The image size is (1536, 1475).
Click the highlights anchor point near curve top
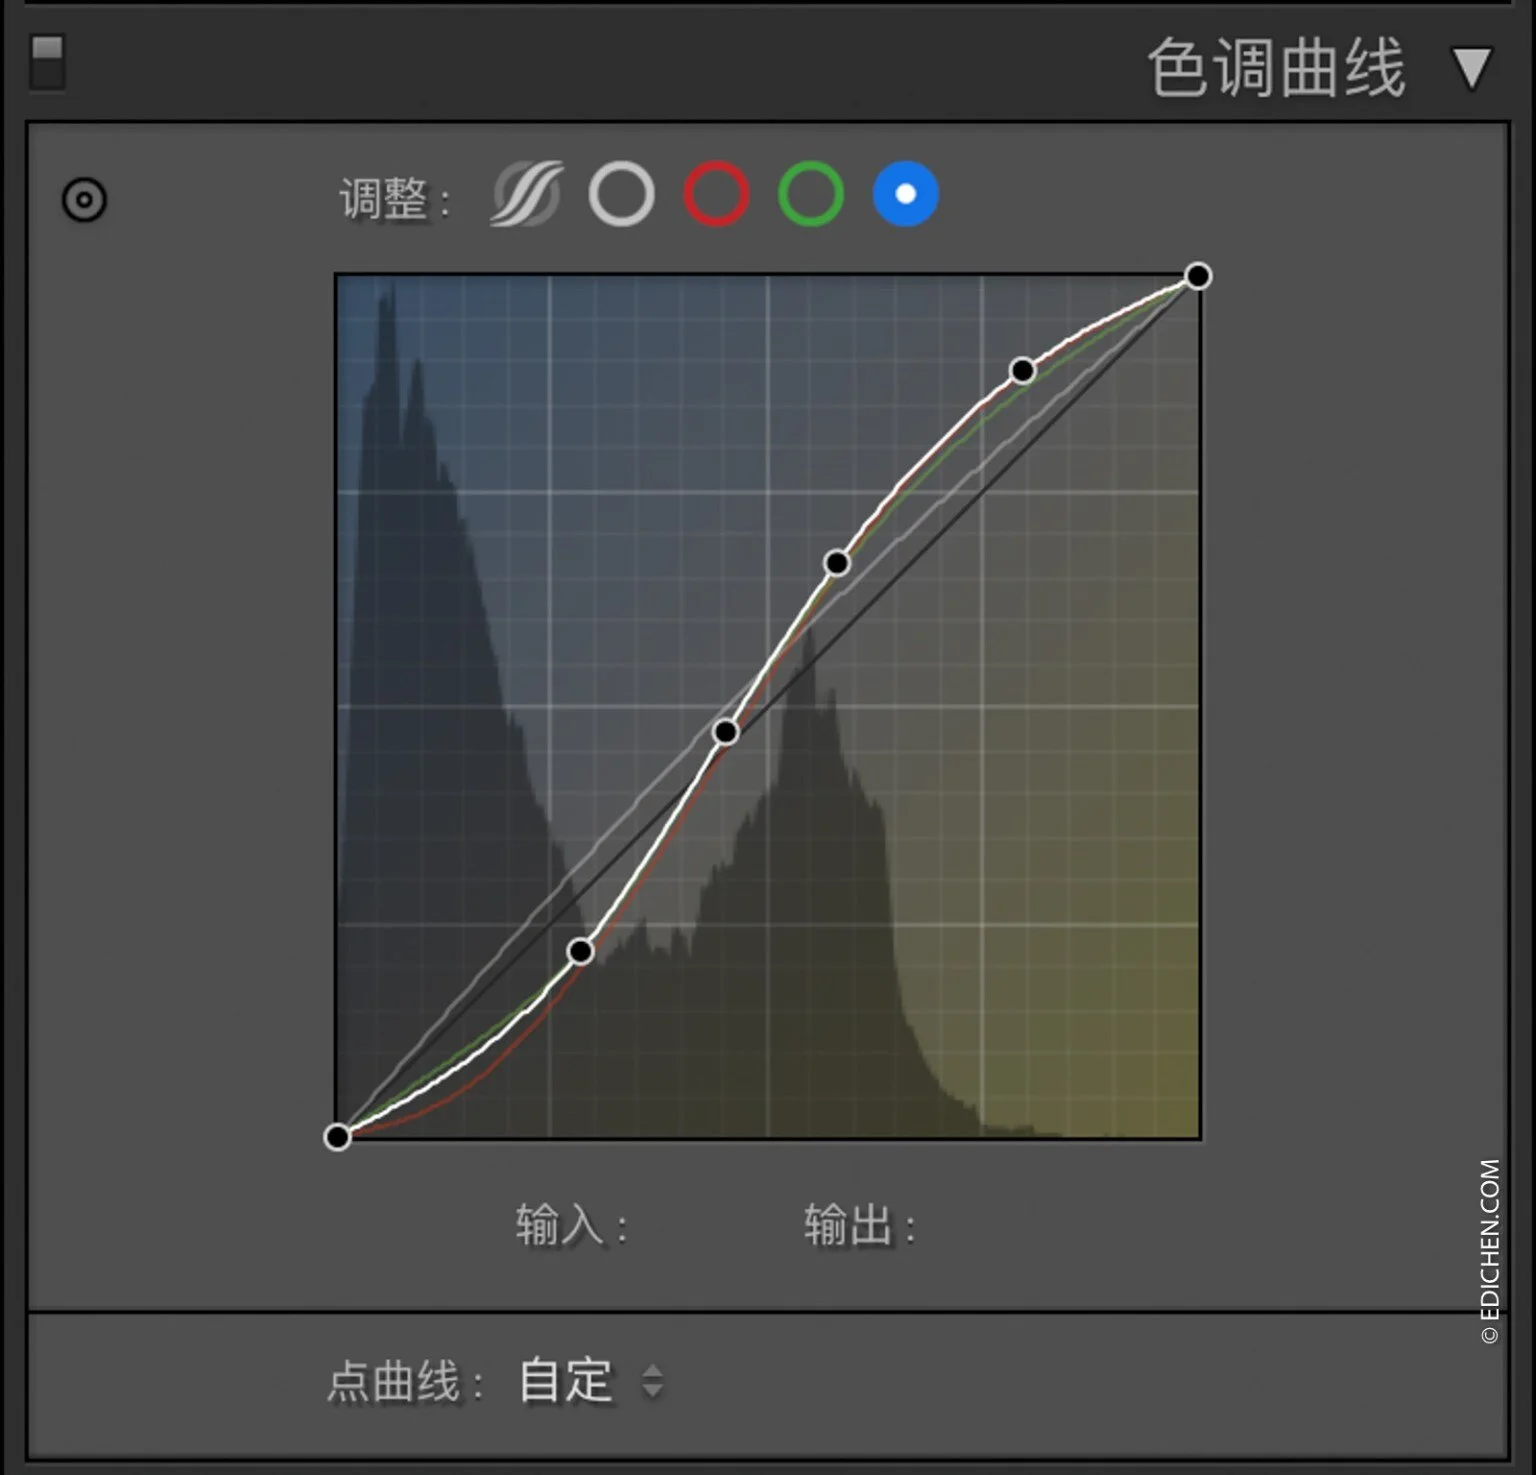[1022, 371]
